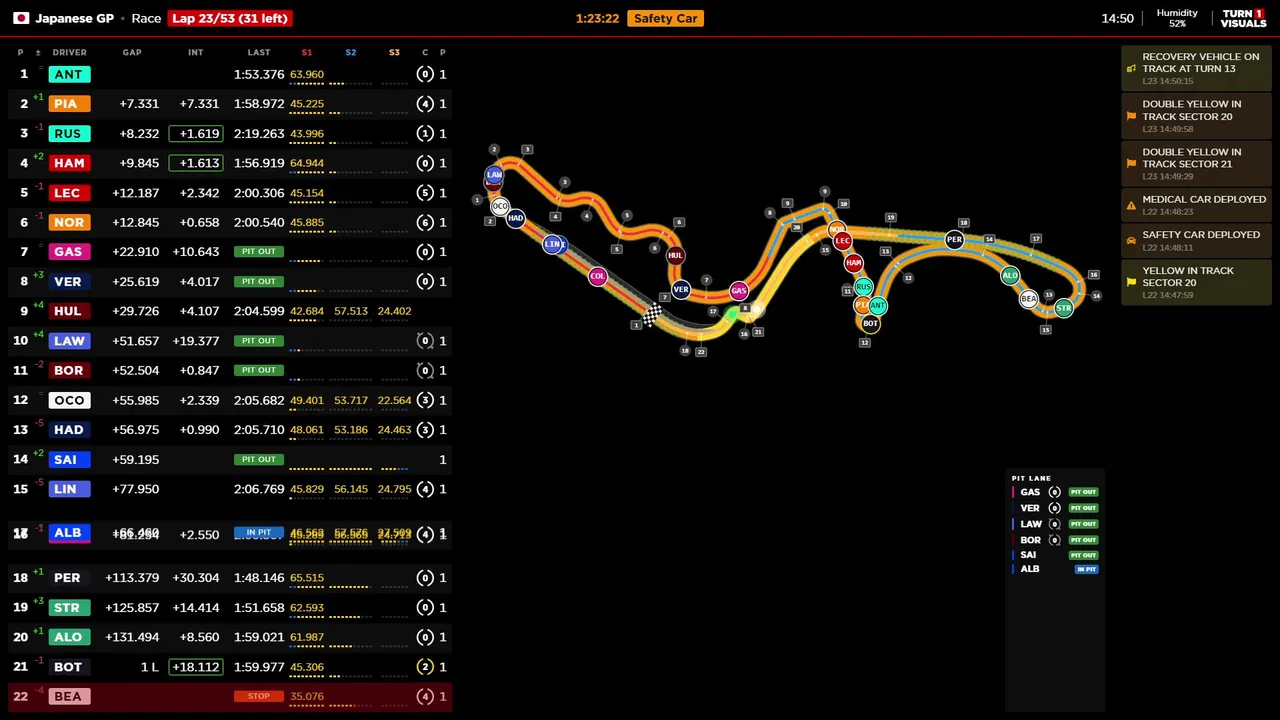Click the HAM driver tag in the timing table
The height and width of the screenshot is (720, 1280).
pos(69,163)
